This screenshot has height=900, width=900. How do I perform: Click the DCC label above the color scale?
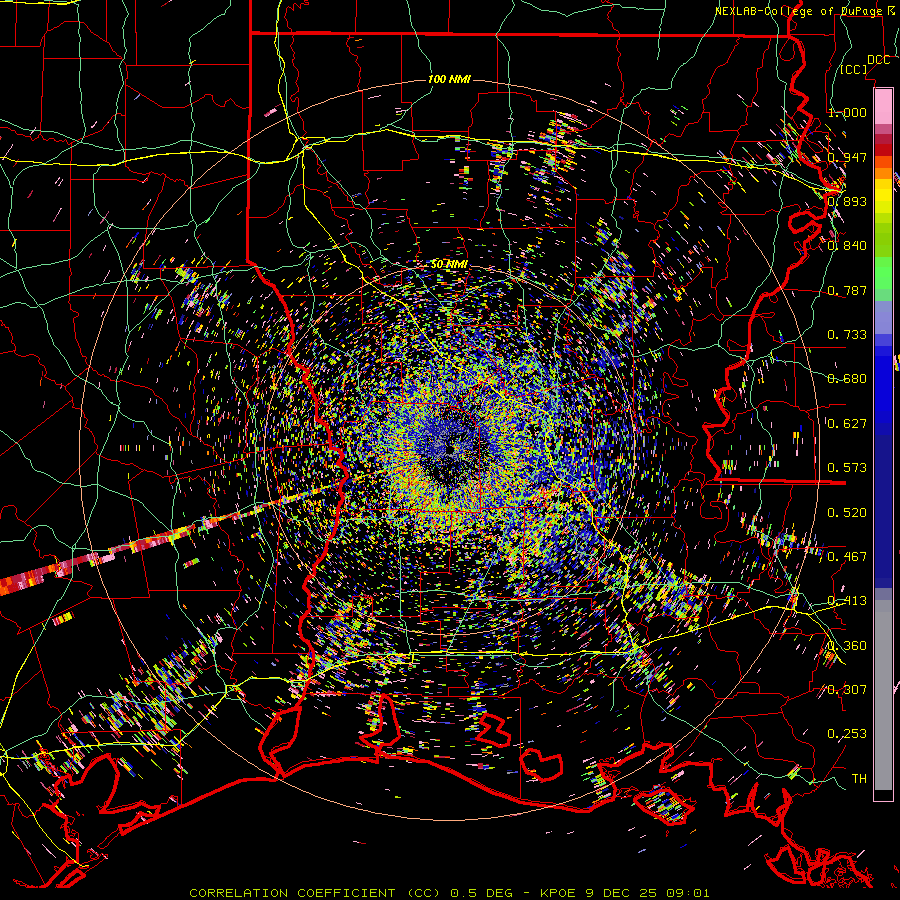(878, 60)
